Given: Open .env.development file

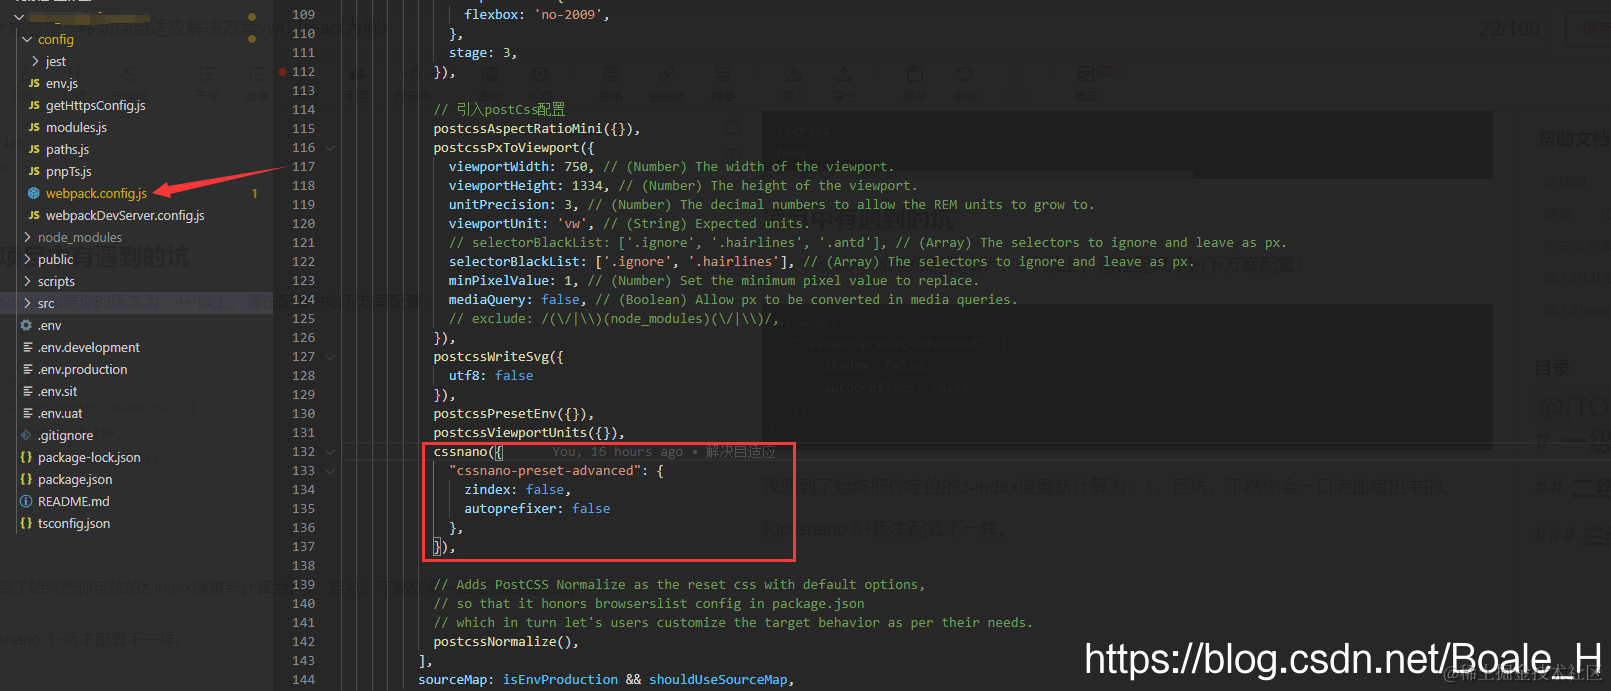Looking at the screenshot, I should pyautogui.click(x=89, y=348).
